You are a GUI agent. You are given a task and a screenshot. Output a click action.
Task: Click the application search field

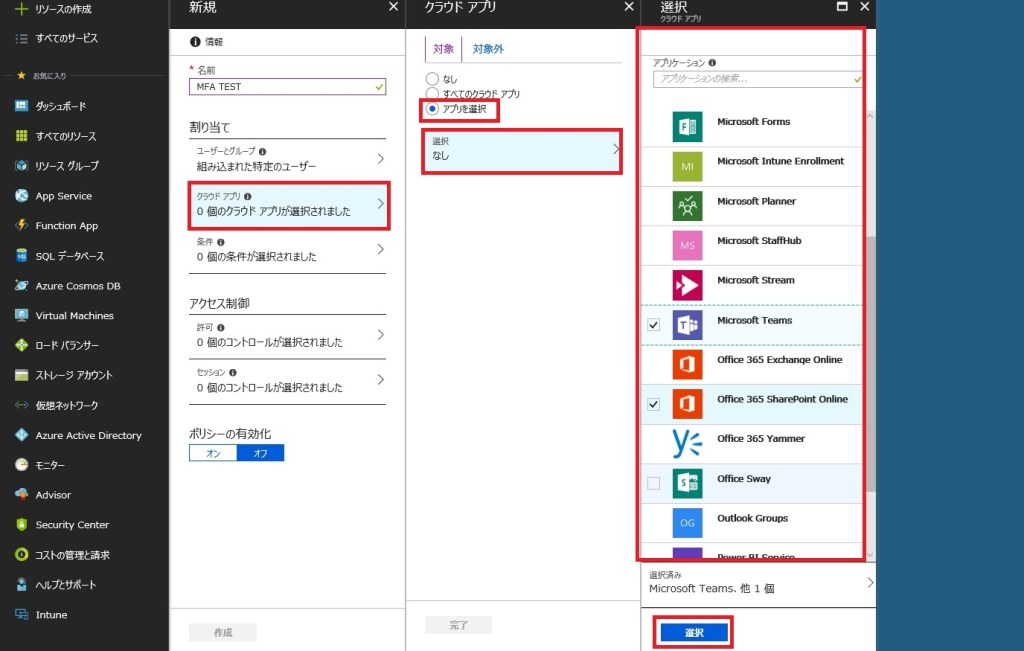[758, 79]
